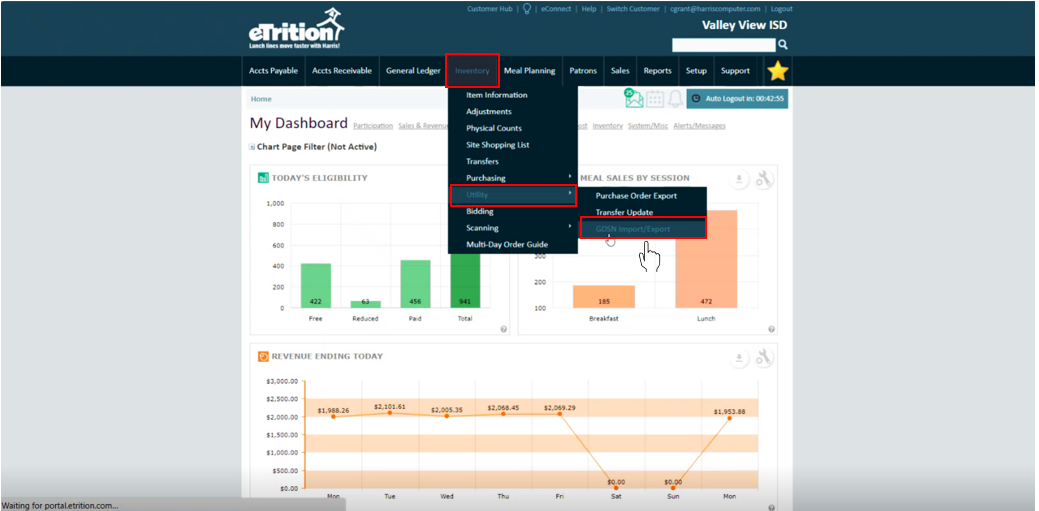This screenshot has width=1039, height=511.
Task: Click the search input field
Action: point(723,45)
